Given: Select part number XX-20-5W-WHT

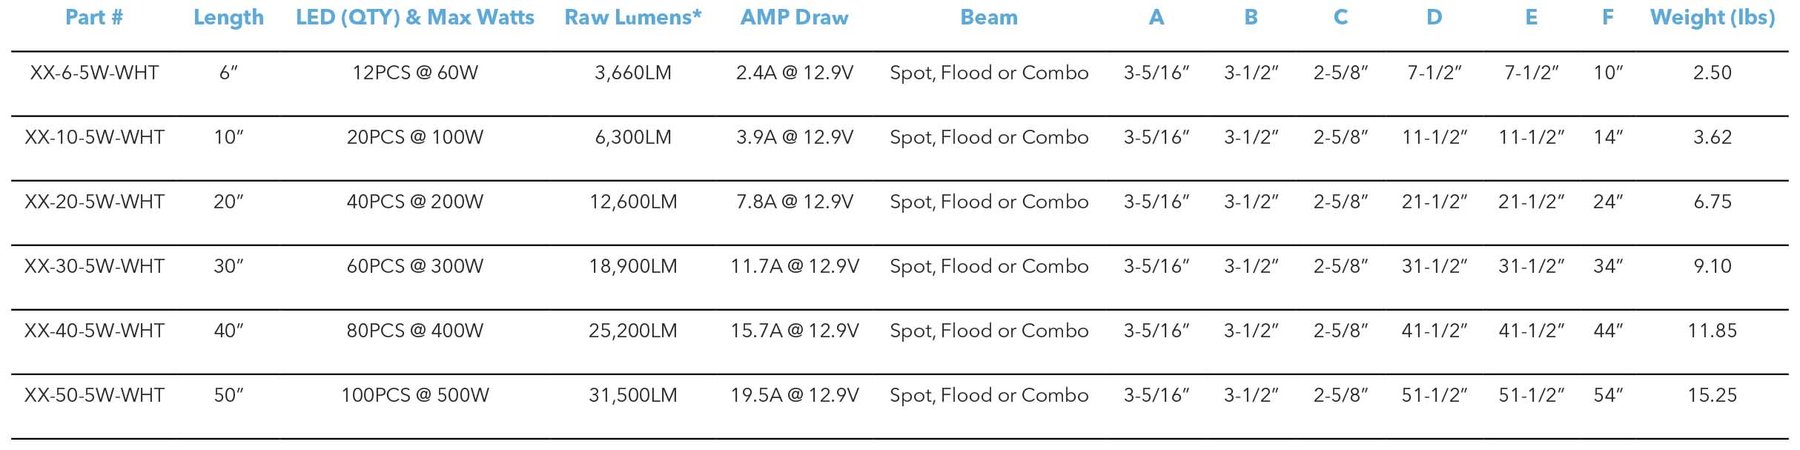Looking at the screenshot, I should (x=94, y=202).
